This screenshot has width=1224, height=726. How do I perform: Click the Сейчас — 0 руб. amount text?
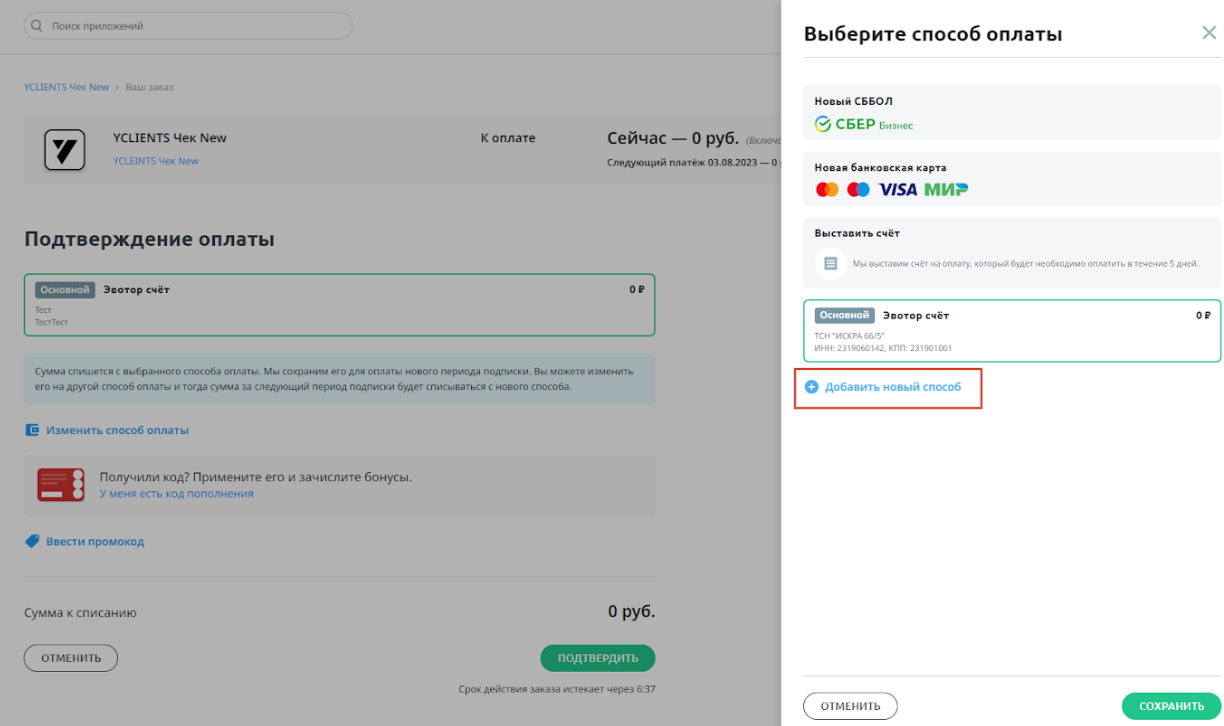pyautogui.click(x=673, y=138)
